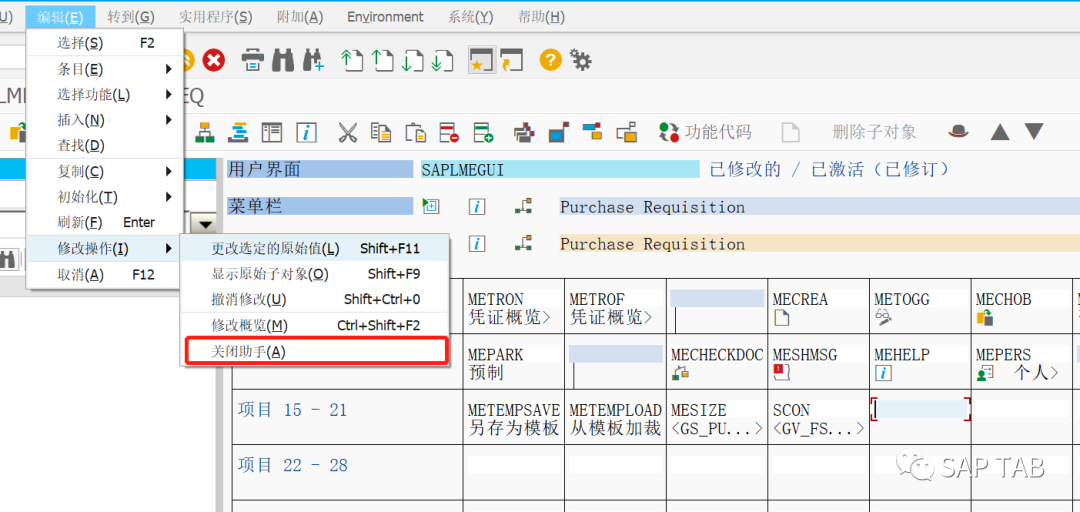
Task: Expand the 插入(N) submenu
Action: click(105, 120)
